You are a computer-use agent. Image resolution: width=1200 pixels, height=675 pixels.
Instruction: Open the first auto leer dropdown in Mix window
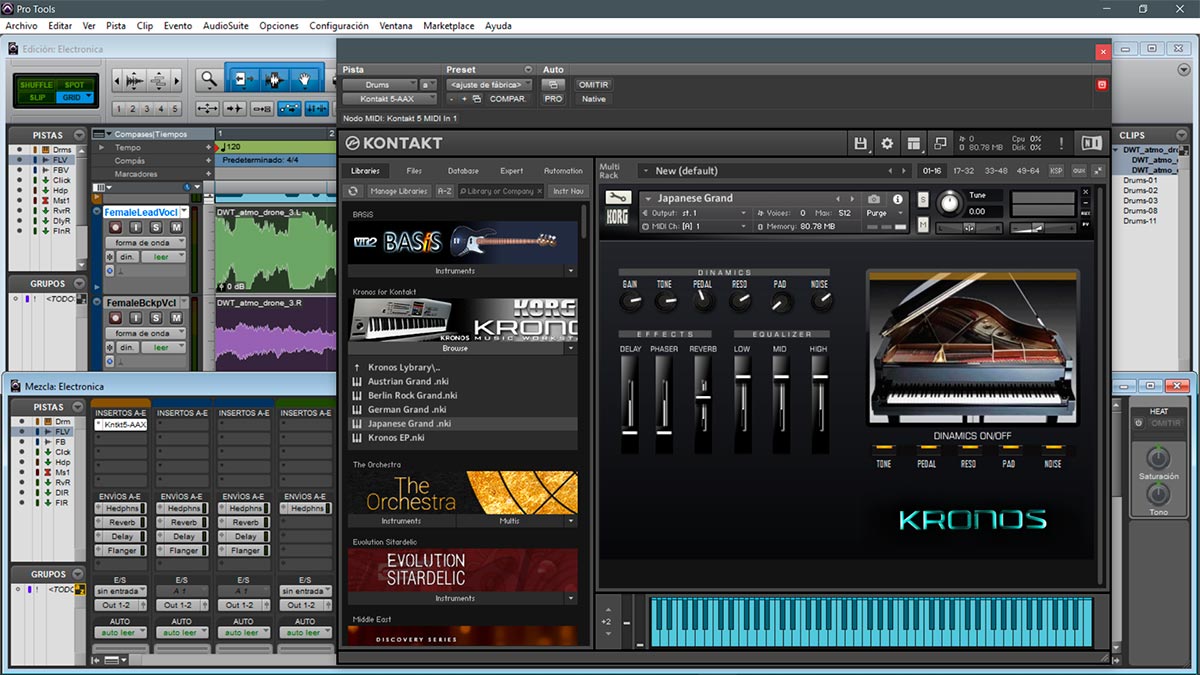[x=119, y=633]
